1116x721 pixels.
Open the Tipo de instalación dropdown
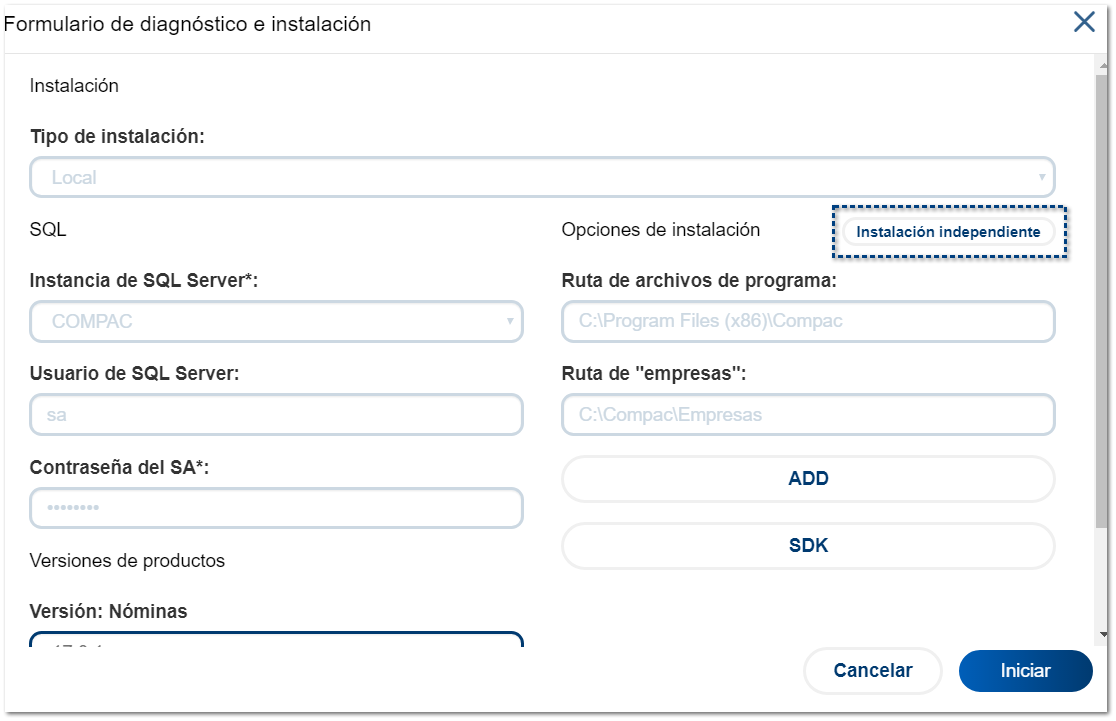pyautogui.click(x=542, y=178)
